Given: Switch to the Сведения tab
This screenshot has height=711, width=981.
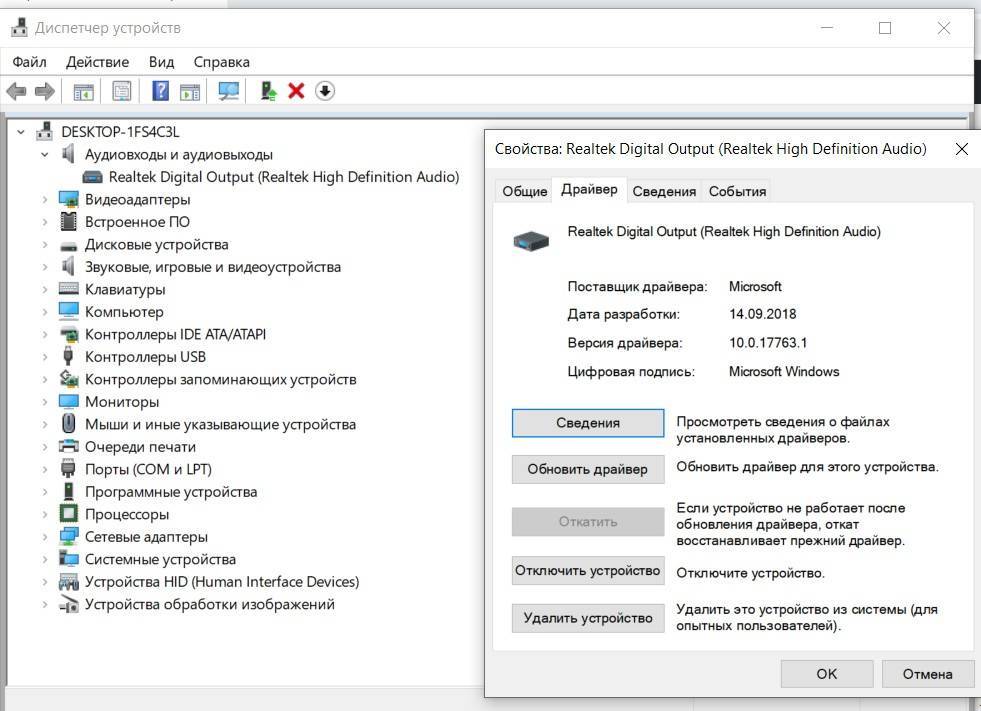Looking at the screenshot, I should point(664,191).
